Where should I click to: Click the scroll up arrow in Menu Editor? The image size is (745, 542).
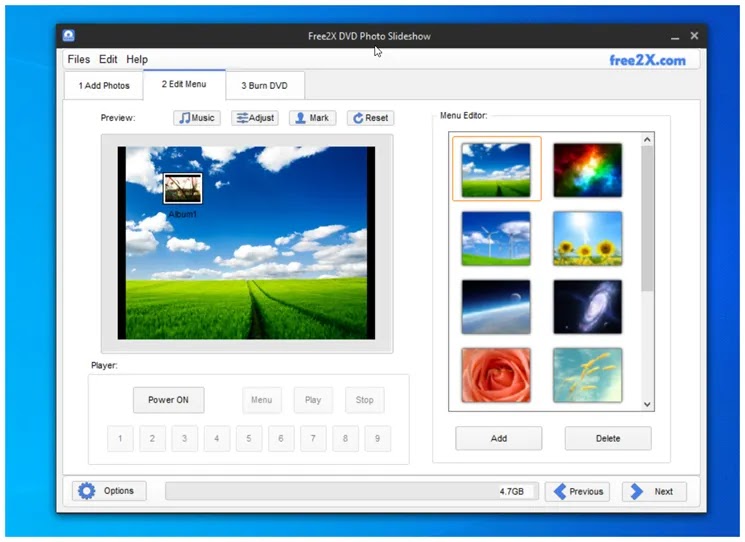pyautogui.click(x=647, y=139)
